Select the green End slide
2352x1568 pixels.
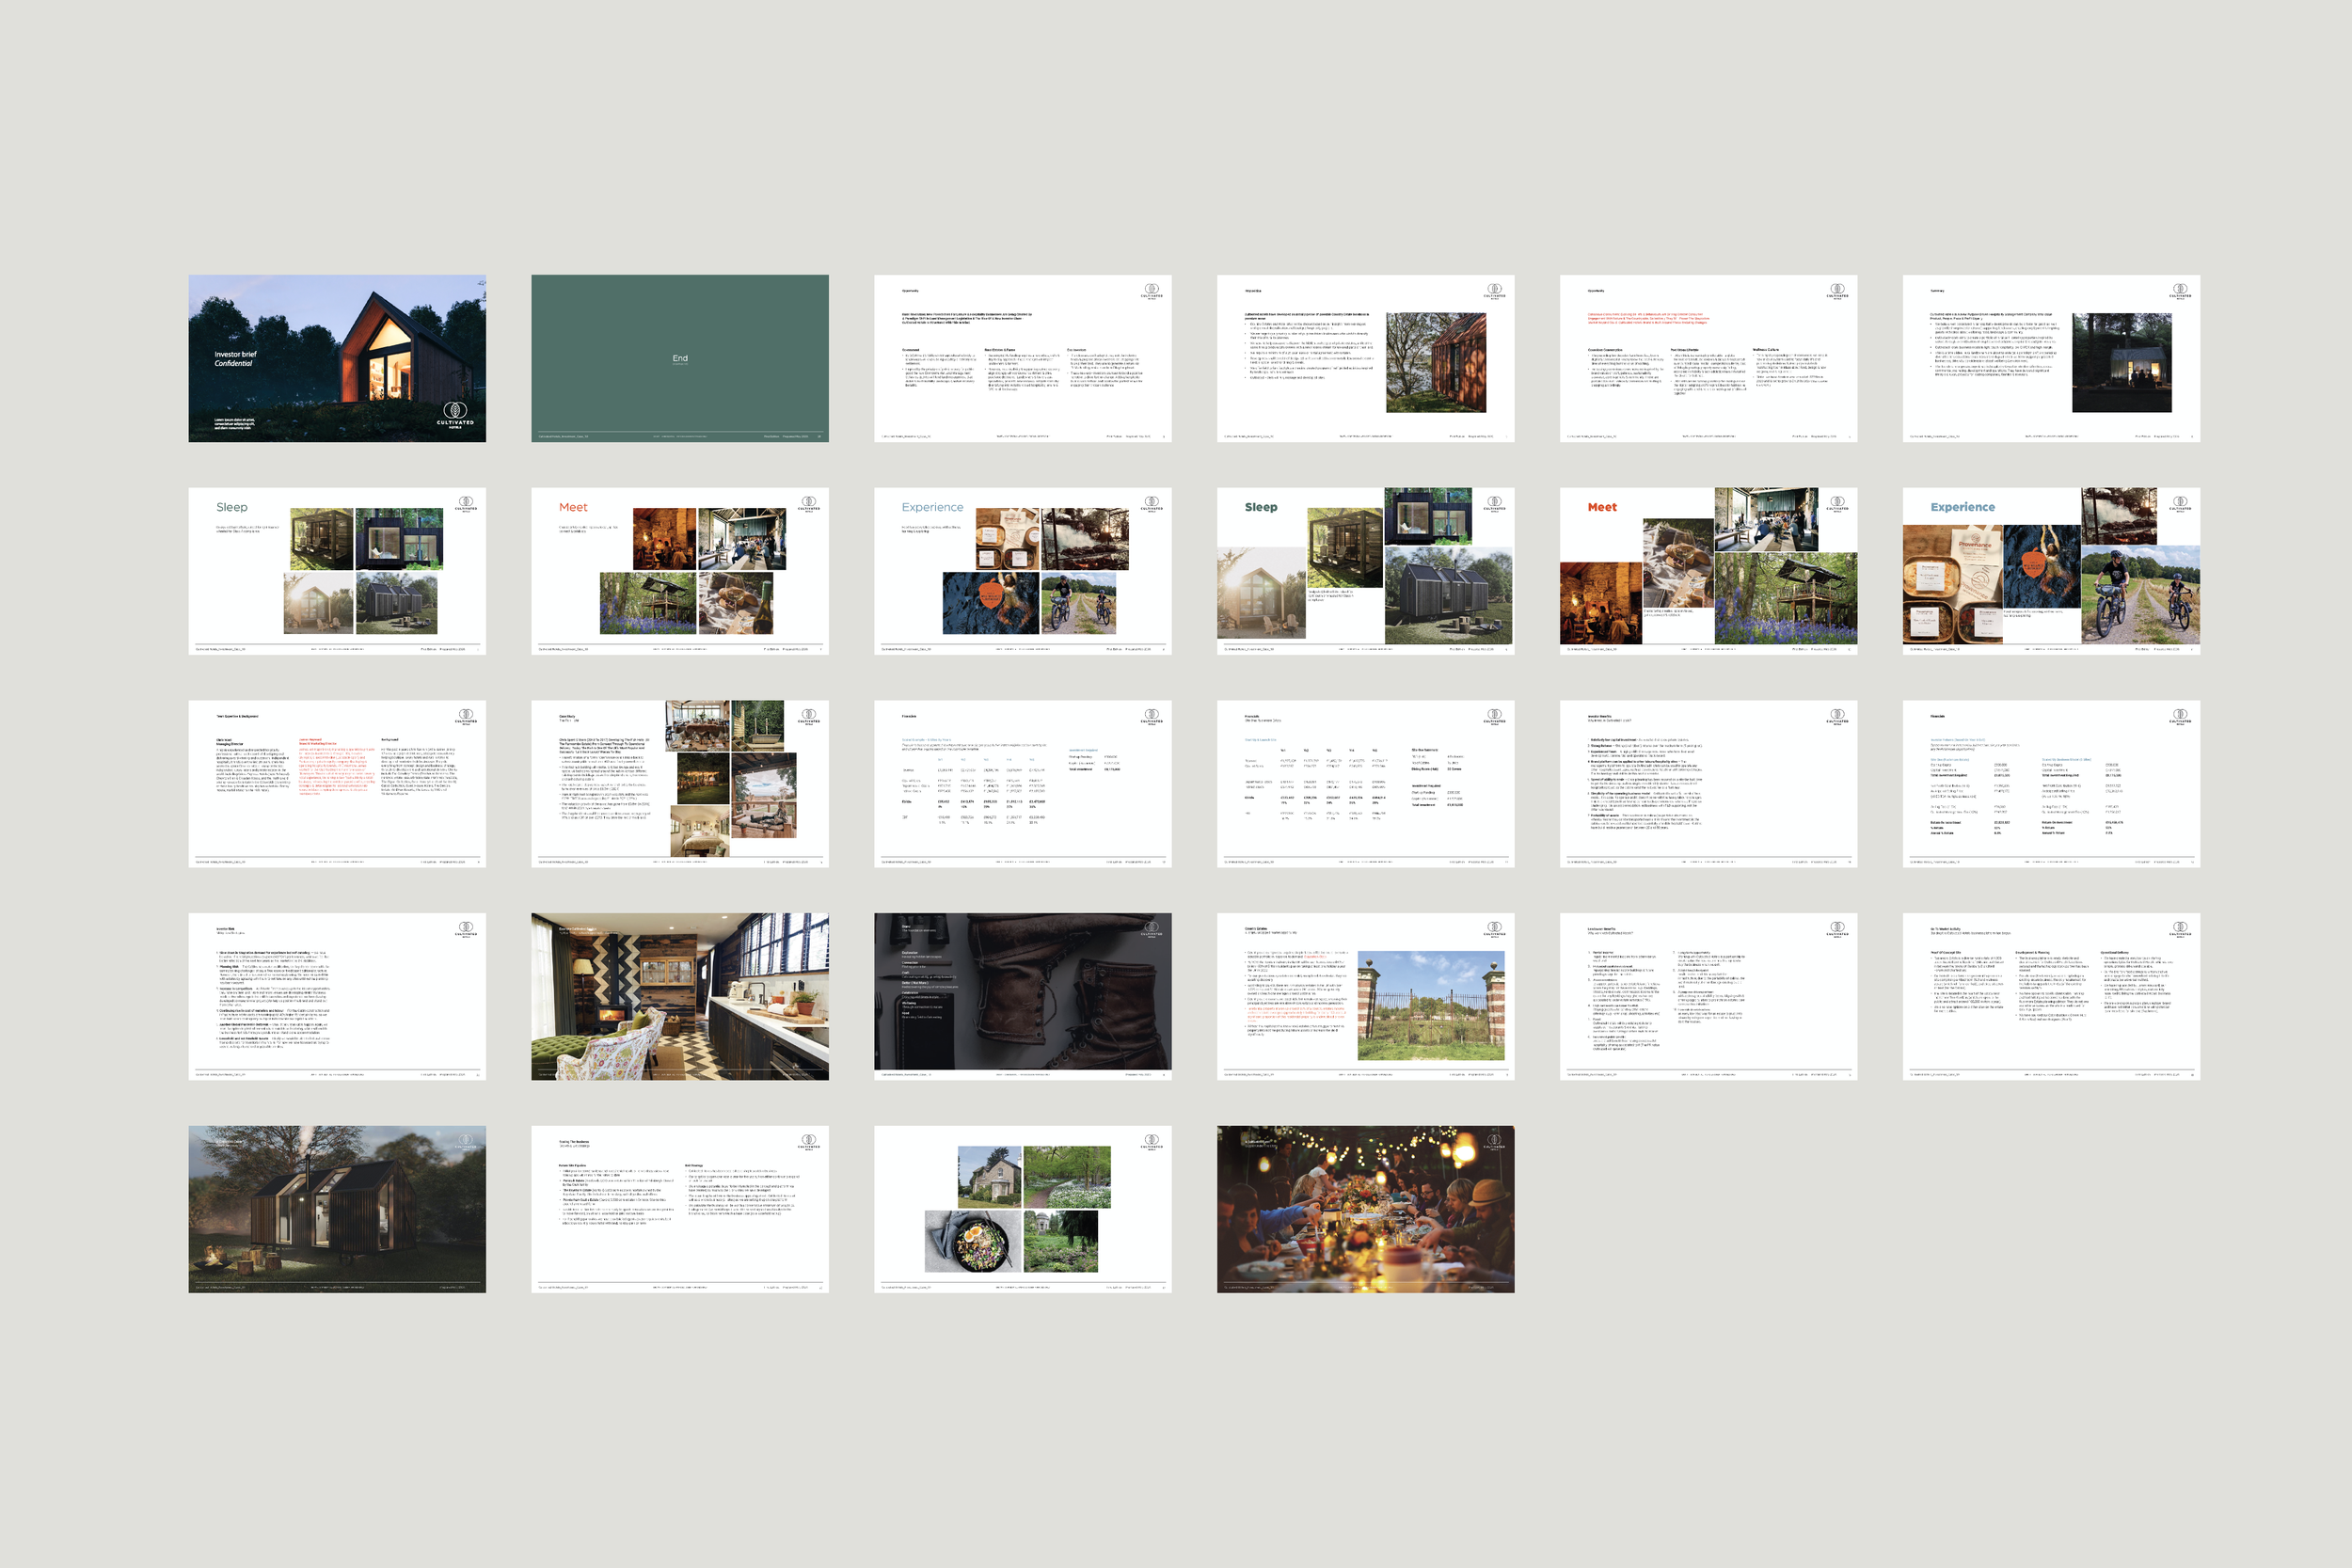click(x=680, y=358)
